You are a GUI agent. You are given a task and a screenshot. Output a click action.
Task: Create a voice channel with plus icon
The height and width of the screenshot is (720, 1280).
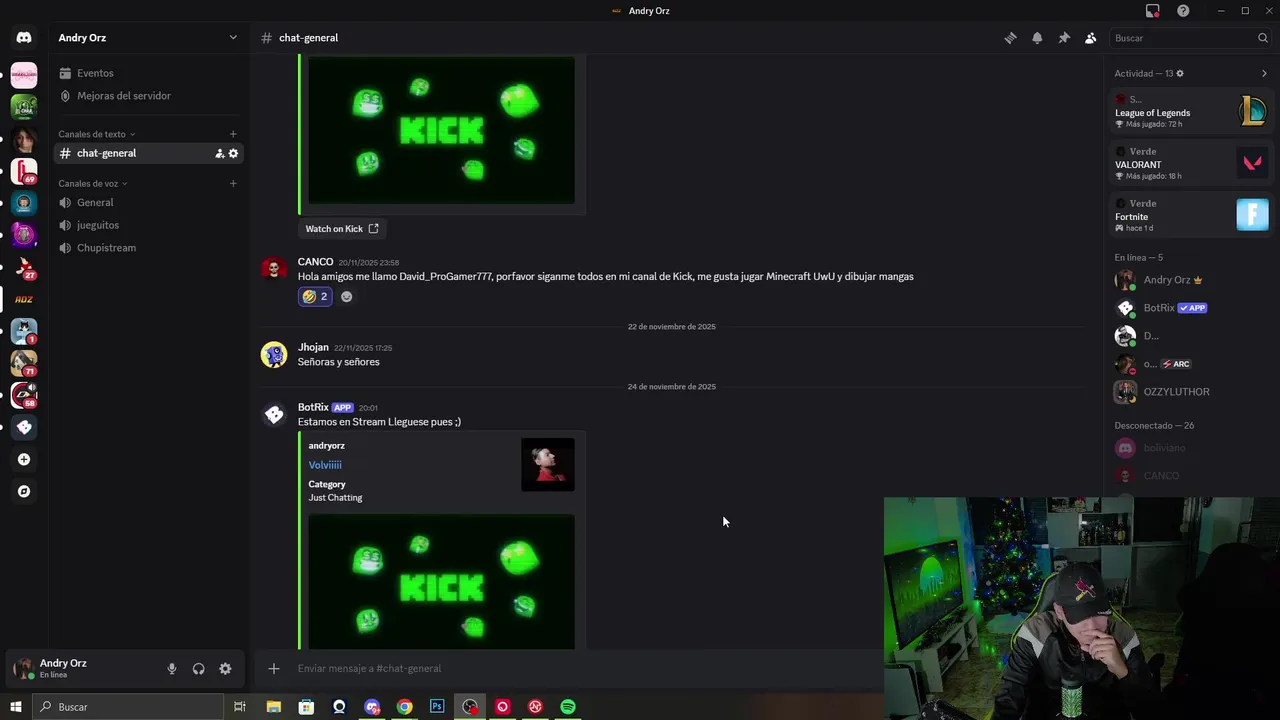[x=233, y=183]
